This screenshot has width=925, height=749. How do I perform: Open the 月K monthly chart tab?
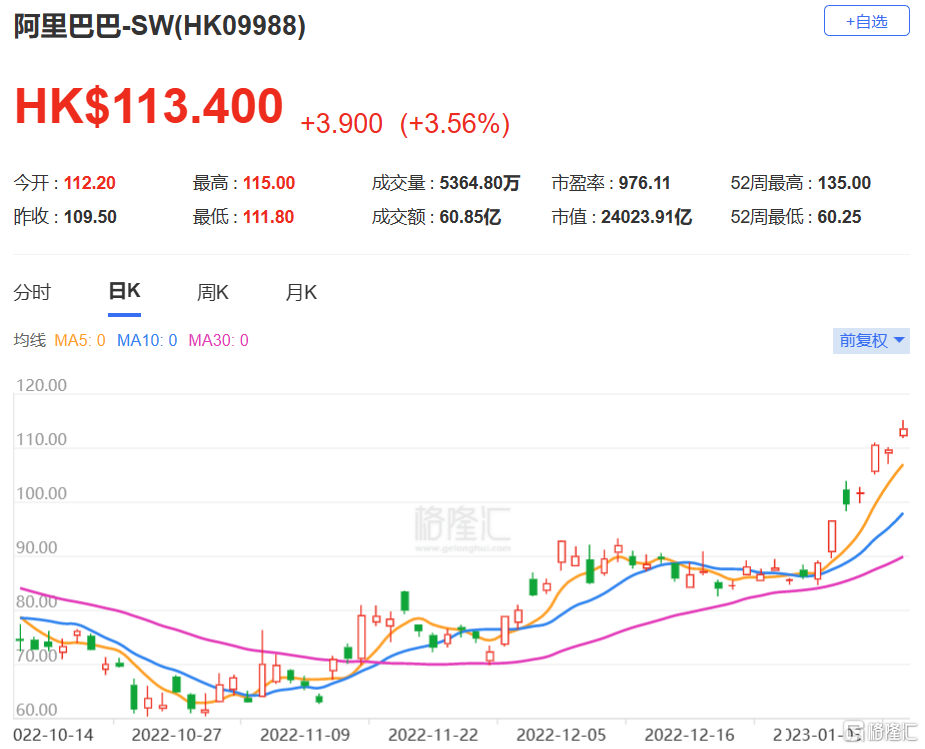click(301, 293)
